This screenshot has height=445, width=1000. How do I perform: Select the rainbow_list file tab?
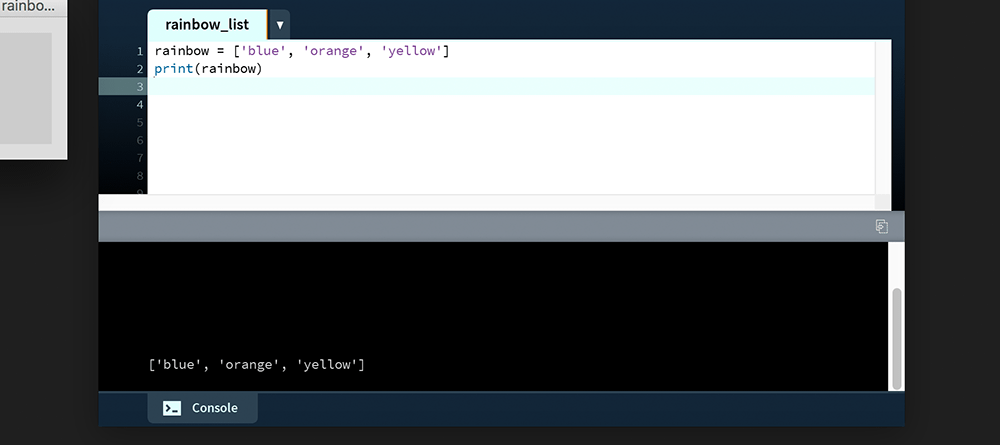tap(207, 25)
